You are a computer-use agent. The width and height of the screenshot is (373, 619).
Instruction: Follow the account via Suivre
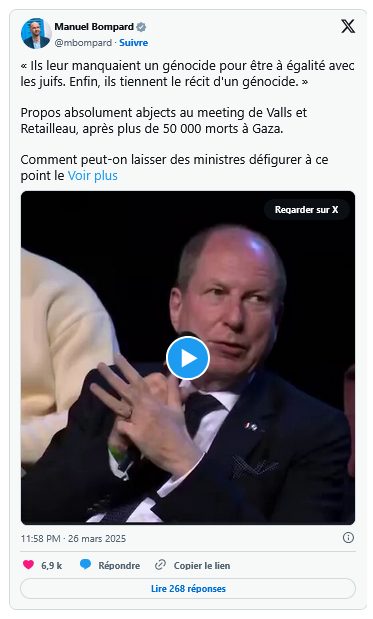click(x=133, y=43)
